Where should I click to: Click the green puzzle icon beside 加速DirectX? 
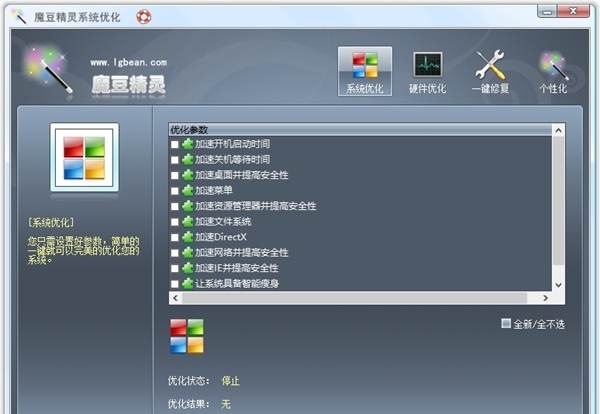coord(188,237)
